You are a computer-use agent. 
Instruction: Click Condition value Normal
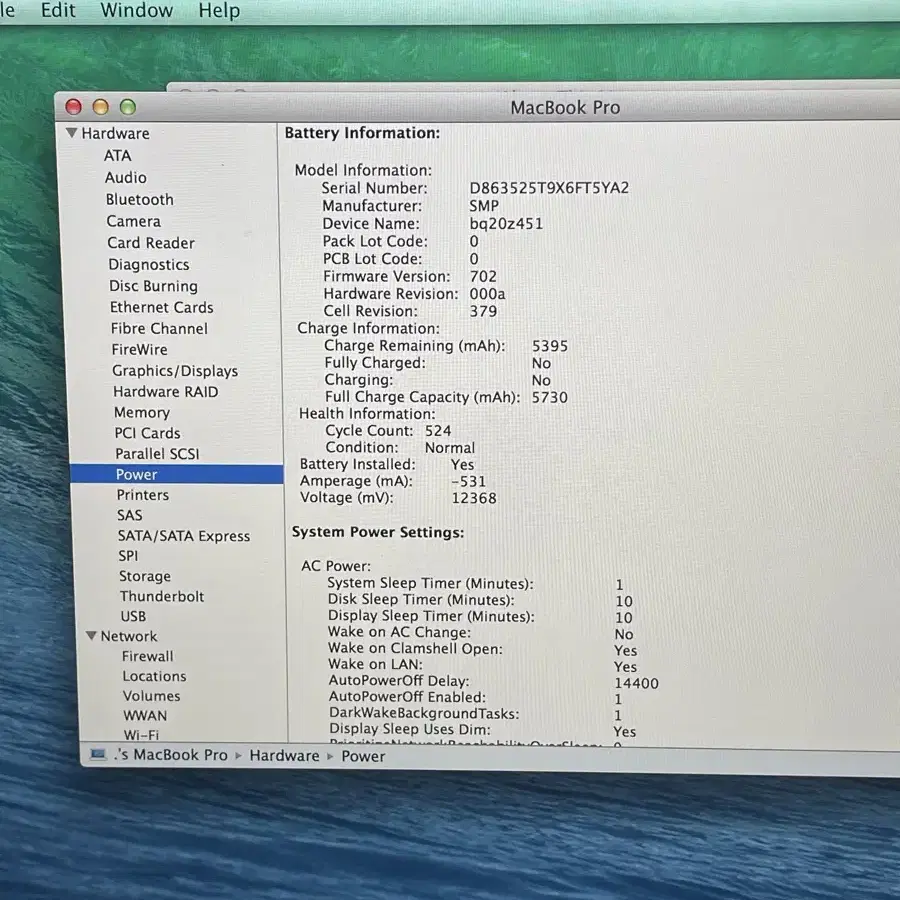[x=450, y=448]
